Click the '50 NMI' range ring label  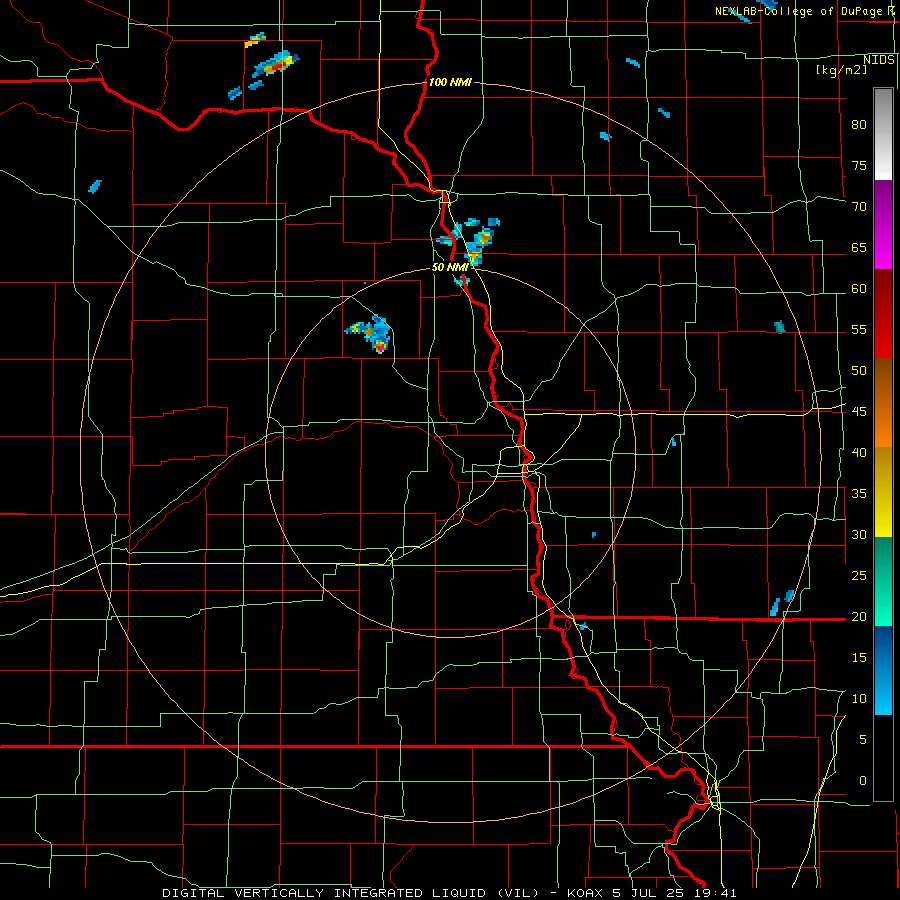point(450,267)
